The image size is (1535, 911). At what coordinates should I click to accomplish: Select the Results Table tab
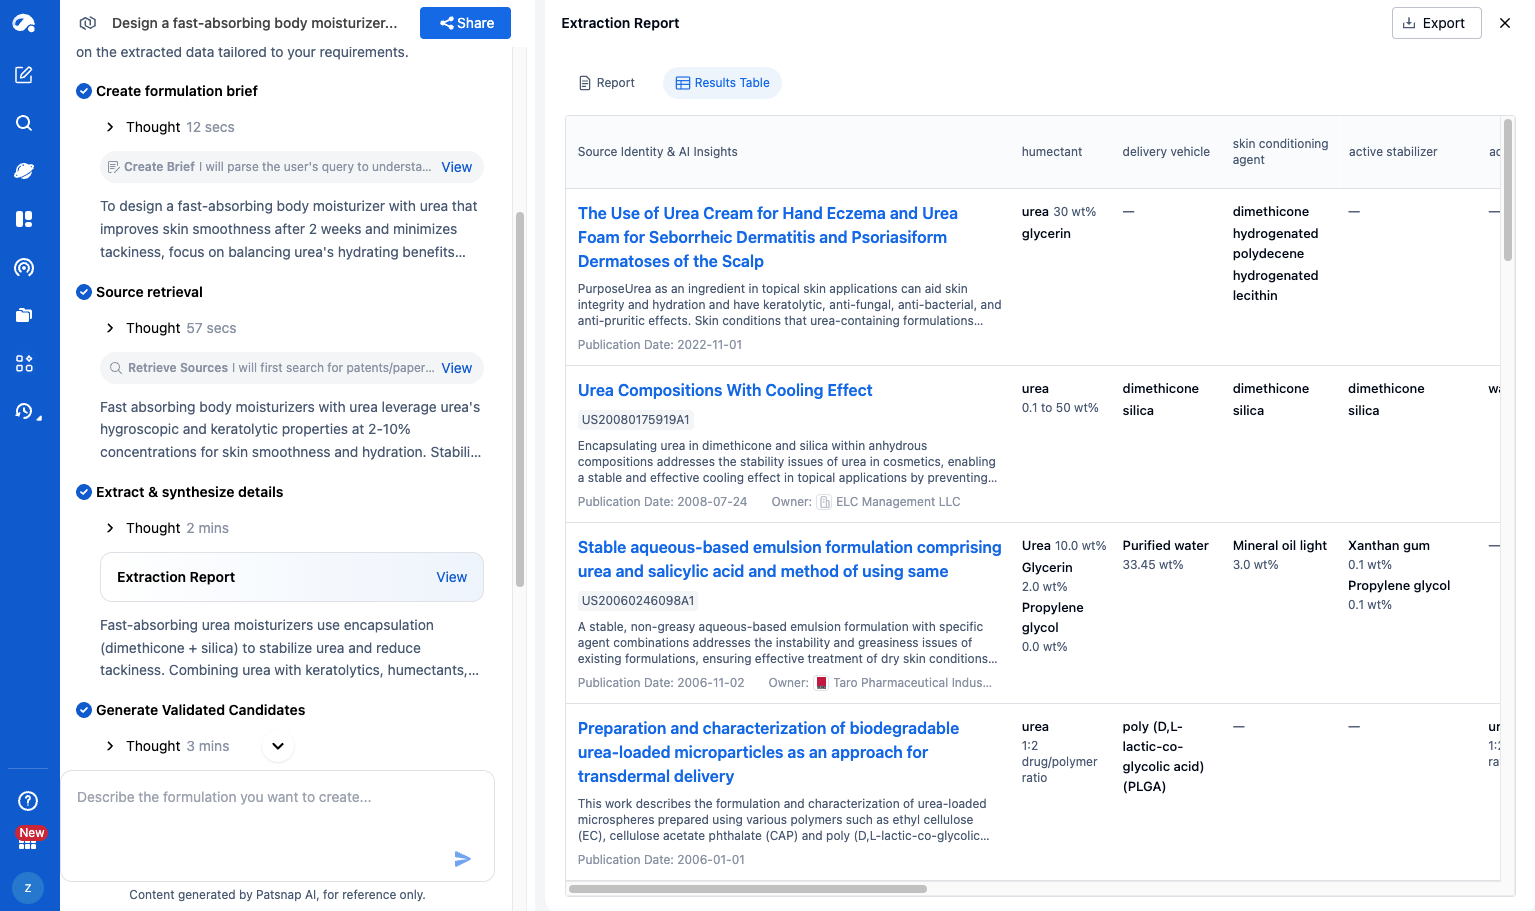722,83
